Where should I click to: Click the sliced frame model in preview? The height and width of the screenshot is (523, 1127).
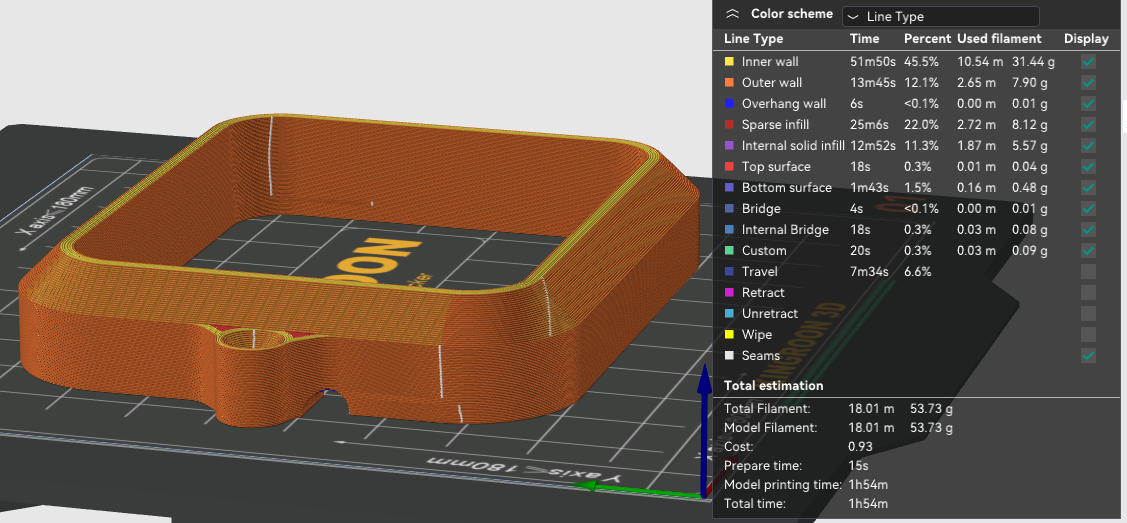(x=359, y=273)
